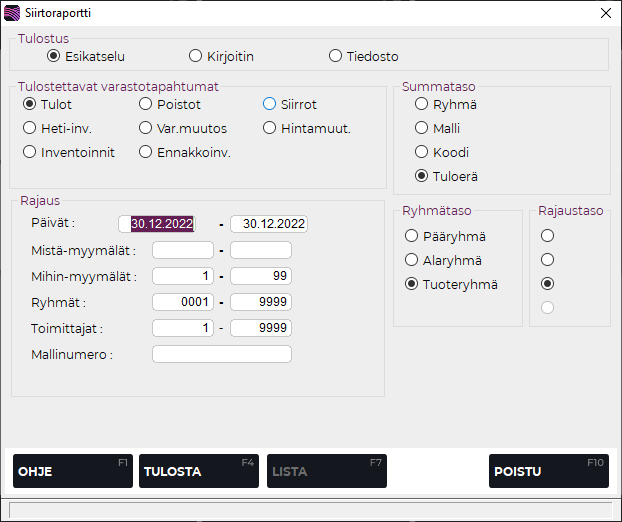Select the Poistot stock event type
The width and height of the screenshot is (622, 522).
[x=146, y=104]
